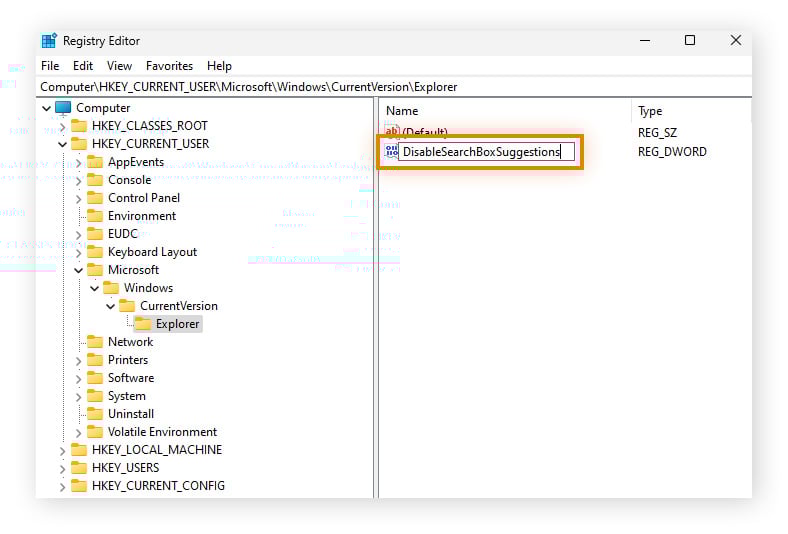
Task: Click the Microsoft folder icon
Action: [x=95, y=270]
